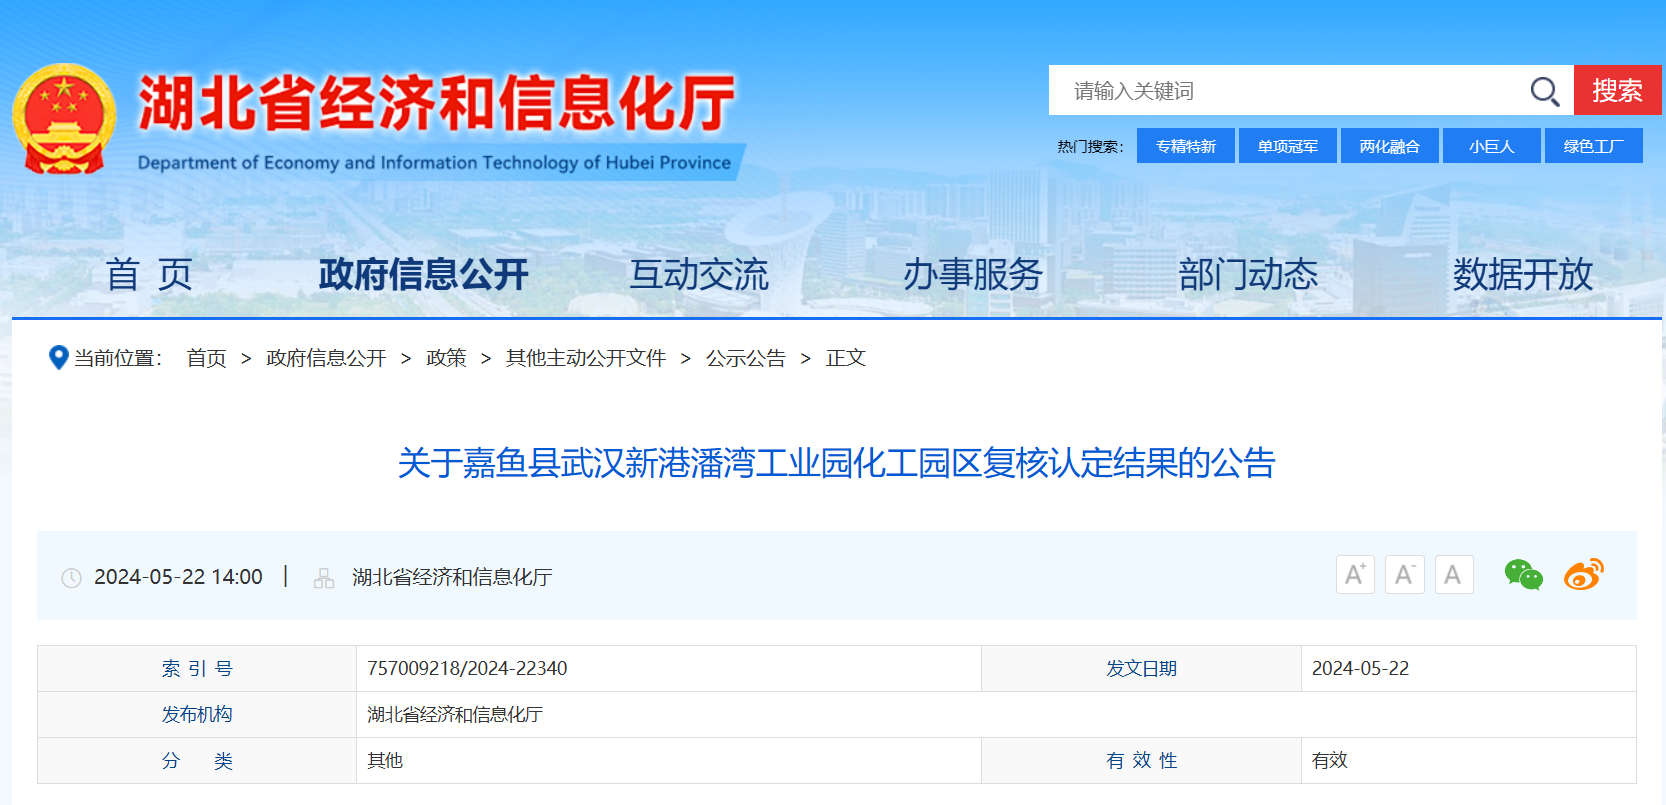Decrease font size with A- icon
Screen dimensions: 1666x805
1405,574
